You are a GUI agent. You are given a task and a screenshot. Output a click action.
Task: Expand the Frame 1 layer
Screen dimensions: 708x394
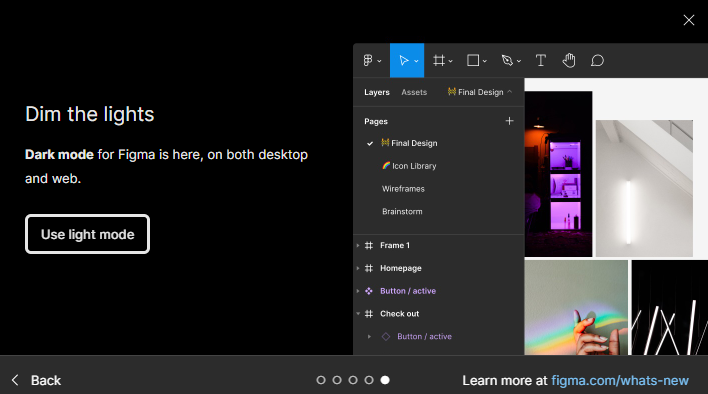tap(358, 246)
